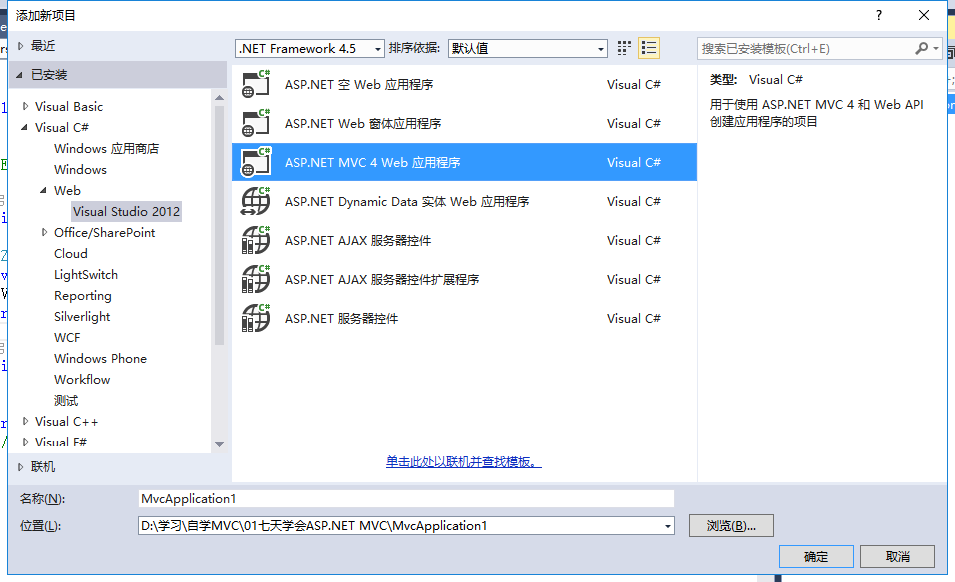The height and width of the screenshot is (582, 955).
Task: Select the Windows Phone category
Action: pyautogui.click(x=100, y=359)
